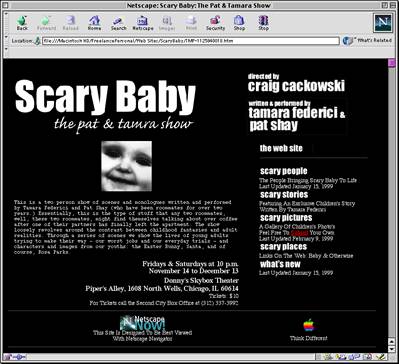Stop loading with the Stop button
Screen dimensions: 399x364
coord(263,23)
